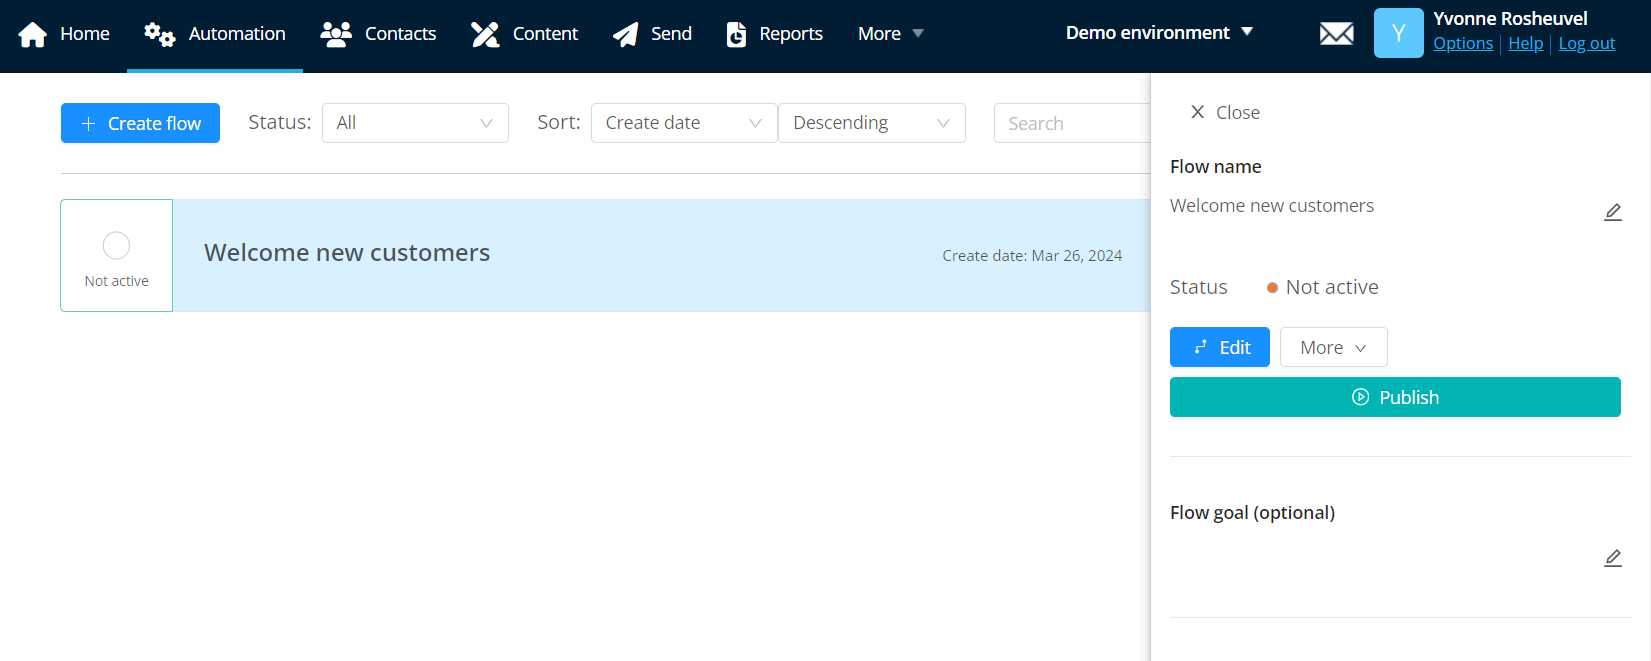Click the Automation gears icon
The image size is (1651, 661).
(x=159, y=34)
